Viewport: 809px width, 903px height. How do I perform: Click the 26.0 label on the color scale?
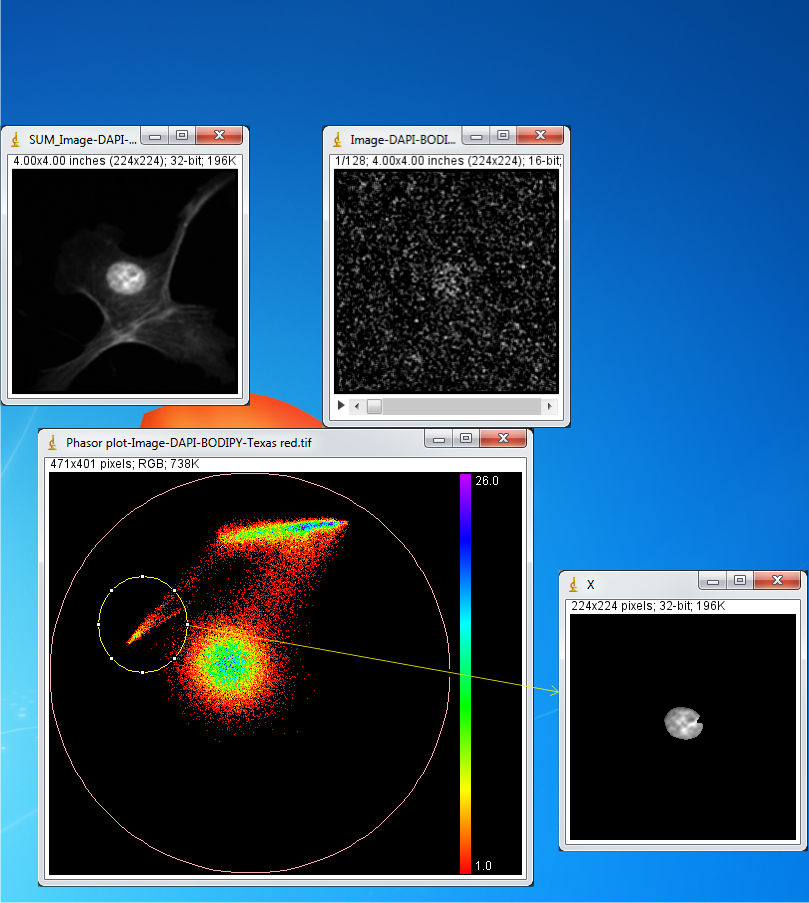click(x=487, y=481)
